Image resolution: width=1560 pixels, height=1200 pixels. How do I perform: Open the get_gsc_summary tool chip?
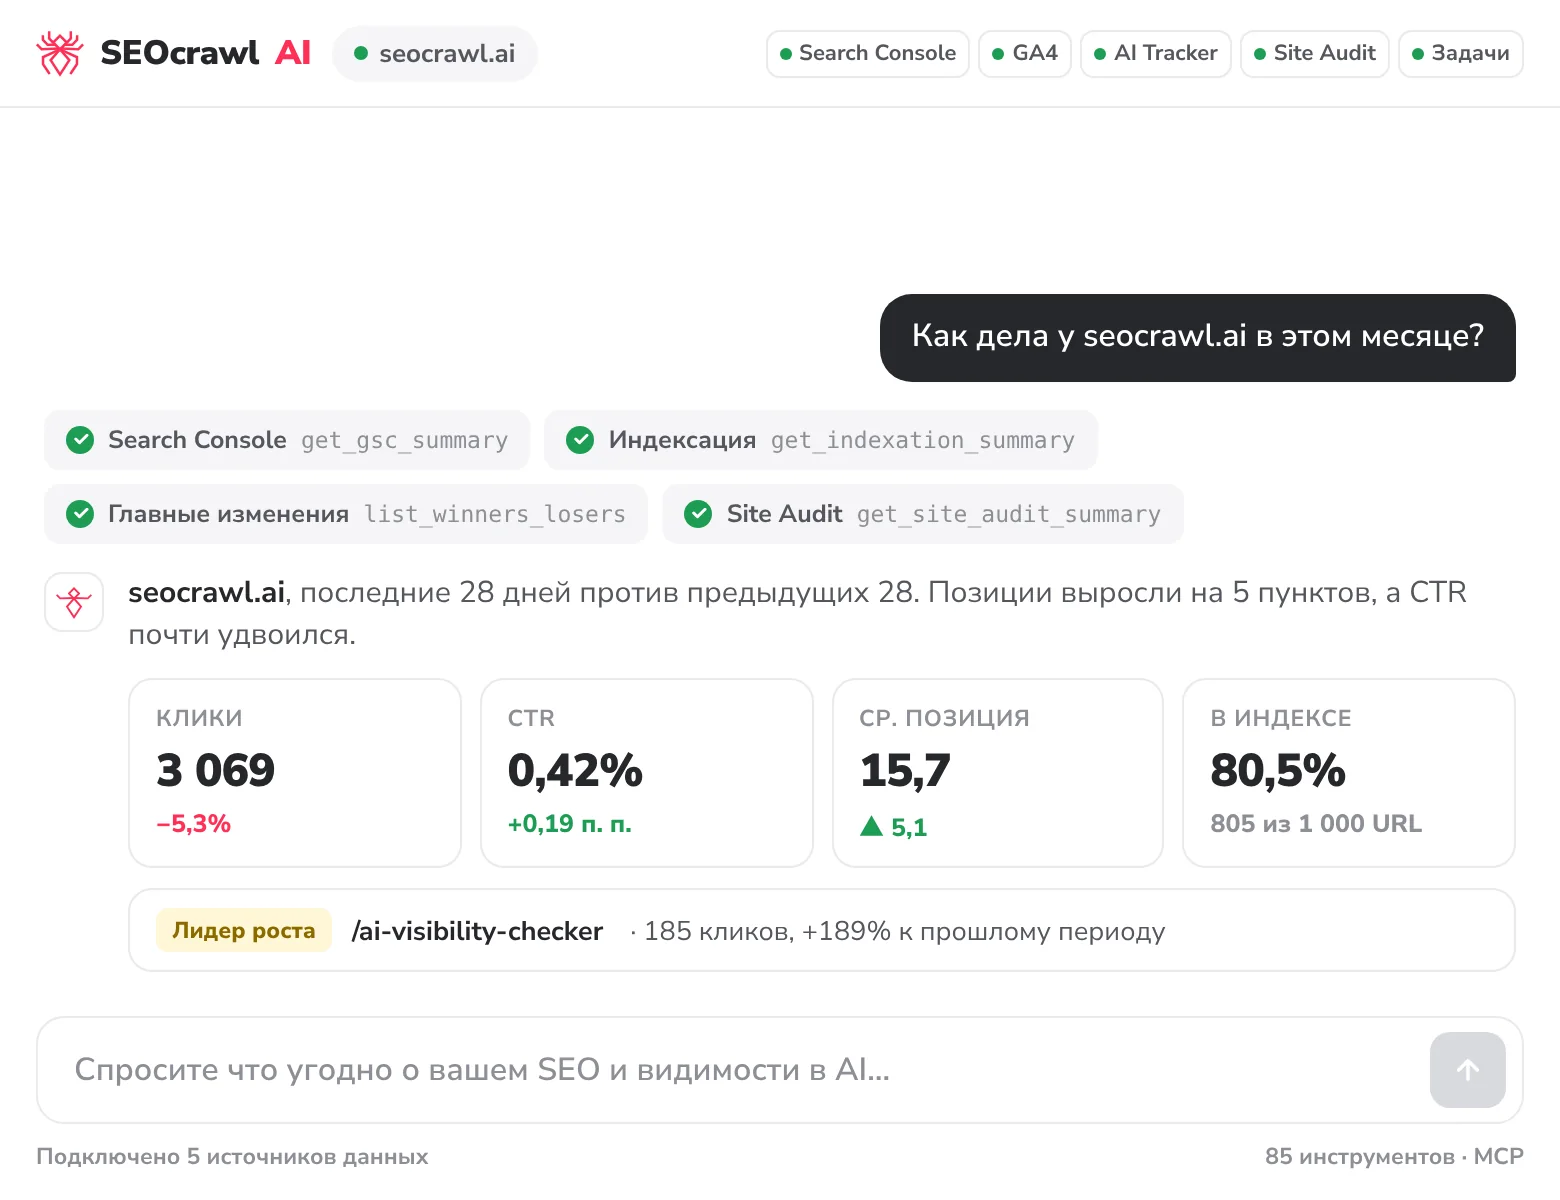[x=287, y=440]
